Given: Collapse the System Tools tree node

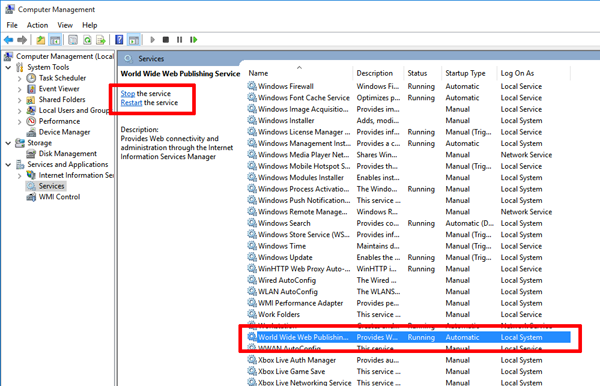Looking at the screenshot, I should point(8,67).
